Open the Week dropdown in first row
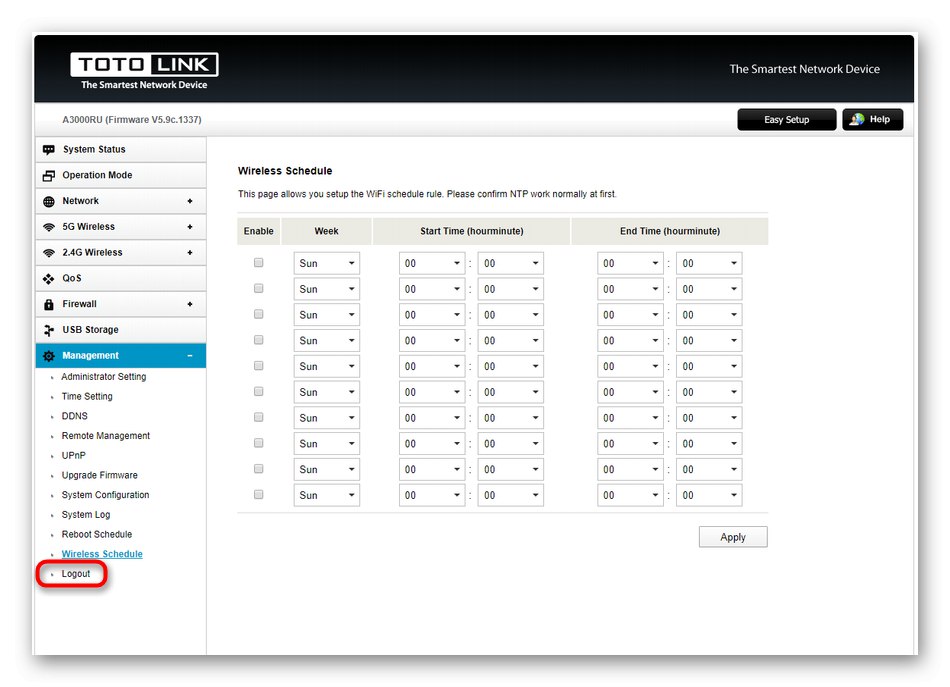Image resolution: width=950 pixels, height=687 pixels. coord(327,264)
